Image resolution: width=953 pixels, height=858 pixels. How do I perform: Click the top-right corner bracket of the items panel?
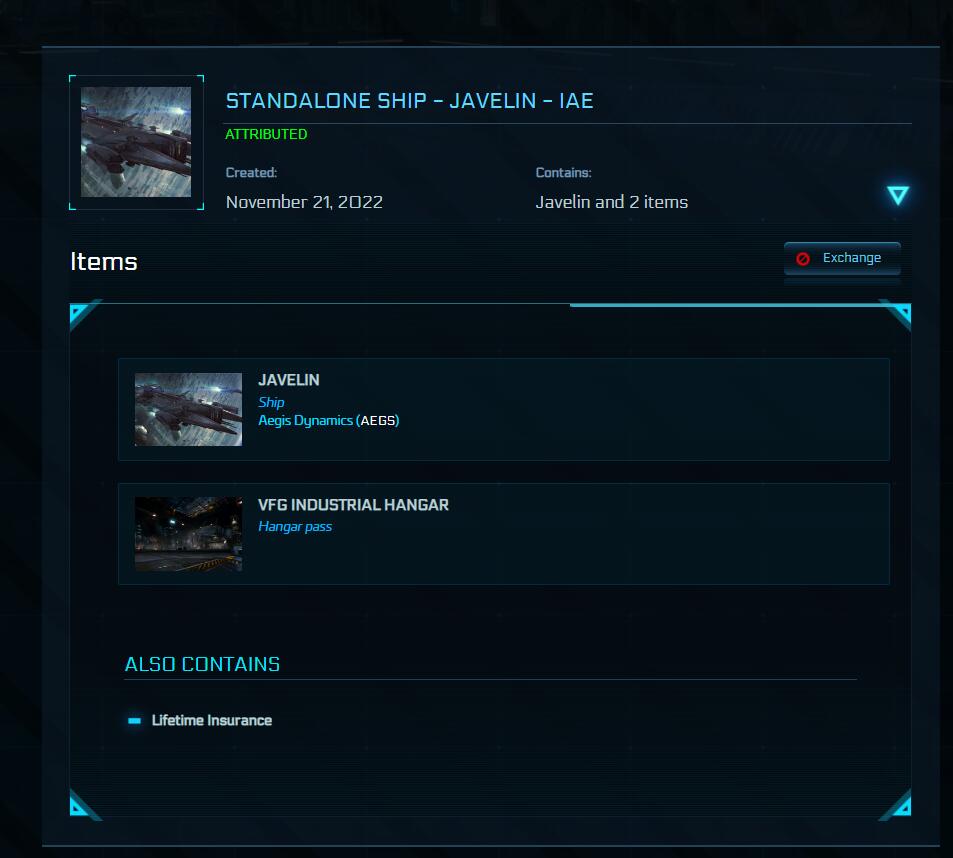[896, 314]
